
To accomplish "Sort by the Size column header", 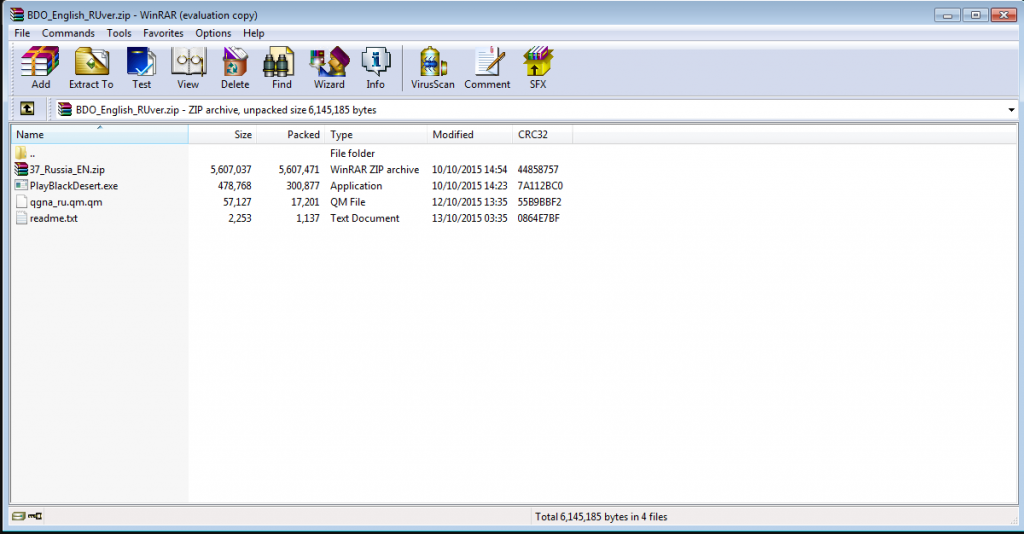I will point(223,134).
